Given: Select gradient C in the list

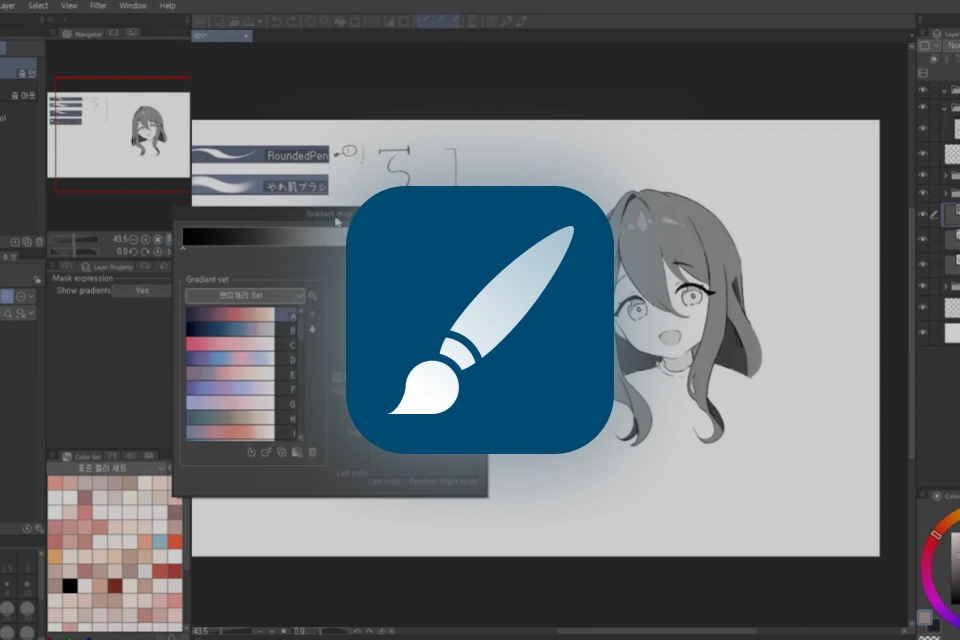Looking at the screenshot, I should (x=242, y=345).
